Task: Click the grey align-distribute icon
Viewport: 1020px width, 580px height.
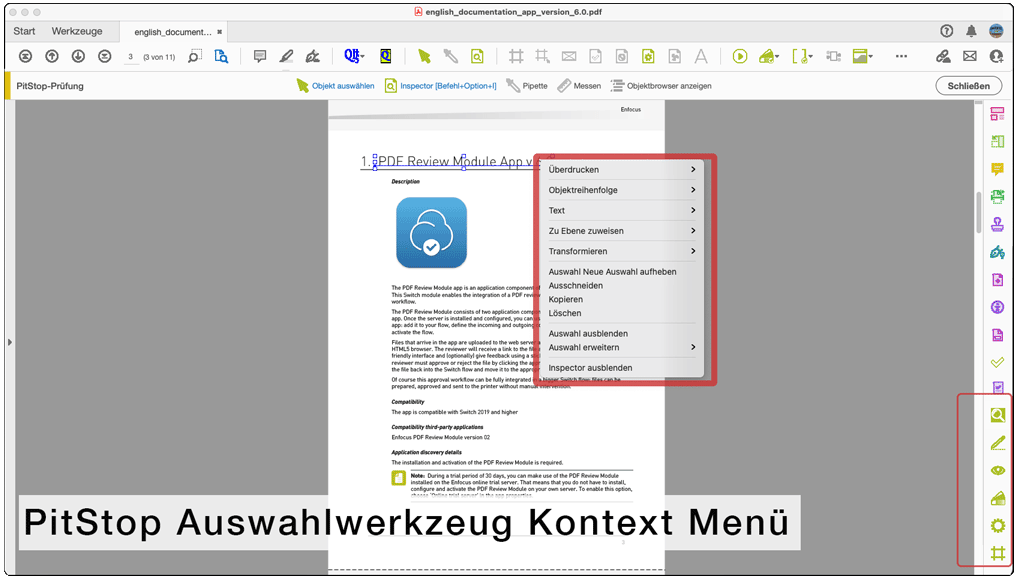Action: [833, 57]
